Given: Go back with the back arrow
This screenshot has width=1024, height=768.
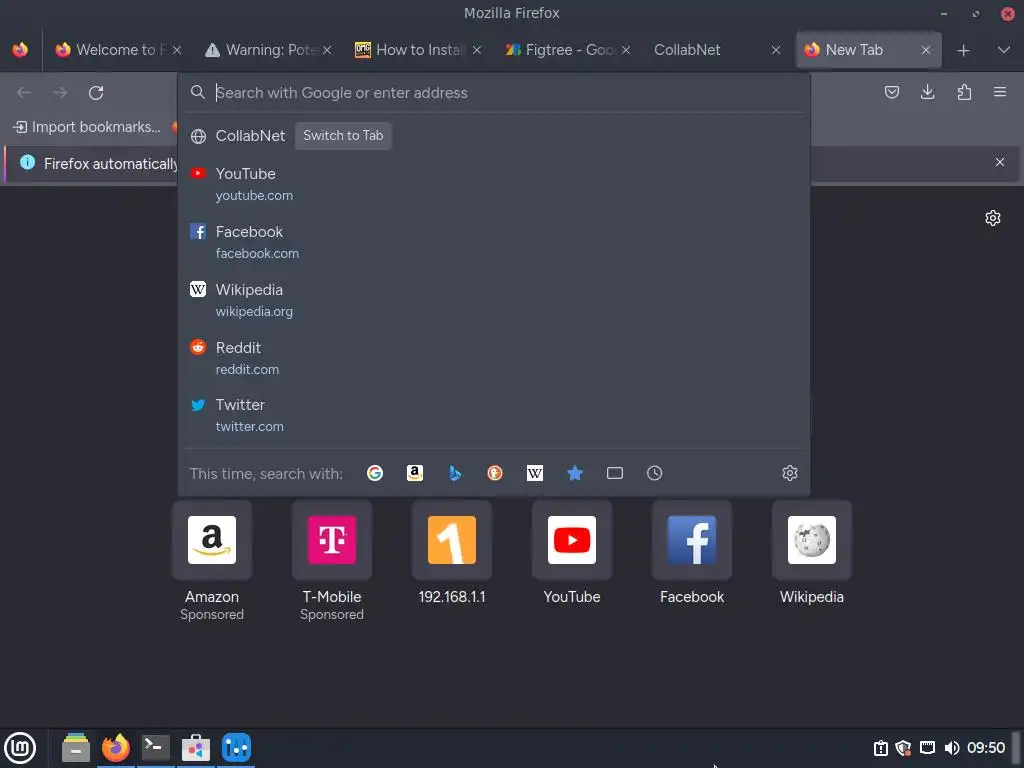Looking at the screenshot, I should click(24, 93).
